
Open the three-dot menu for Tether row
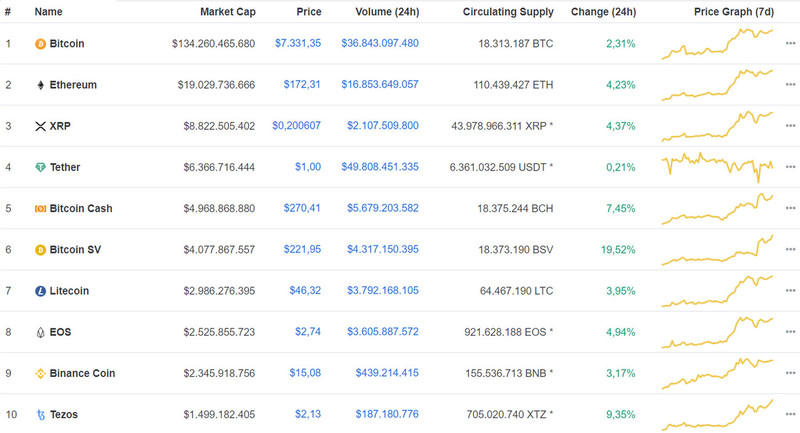click(x=790, y=167)
